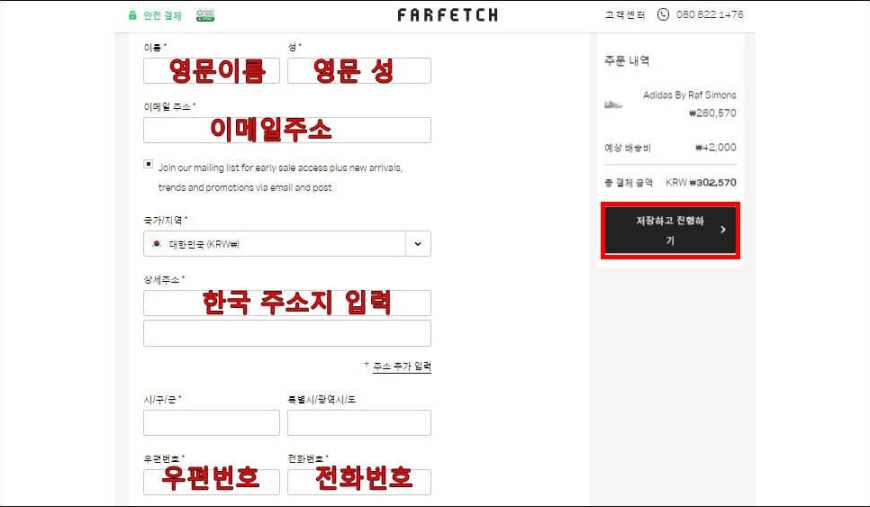Toggle the mailing list signup checkbox
The height and width of the screenshot is (507, 870).
[148, 164]
